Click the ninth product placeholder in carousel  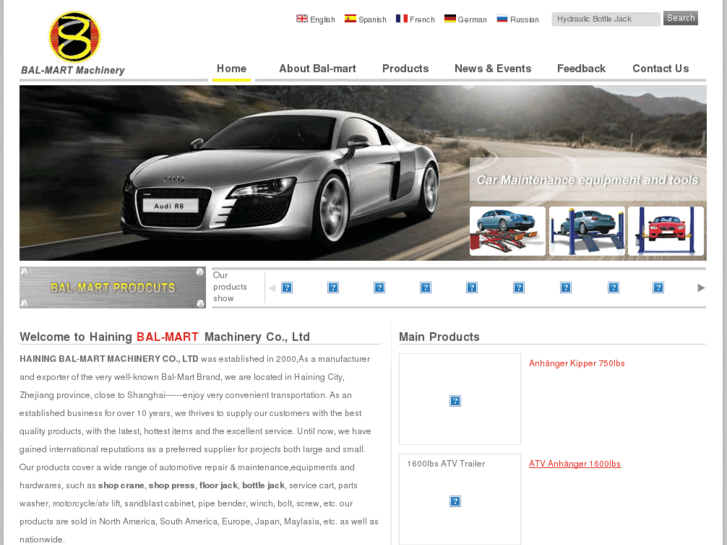pyautogui.click(x=658, y=288)
